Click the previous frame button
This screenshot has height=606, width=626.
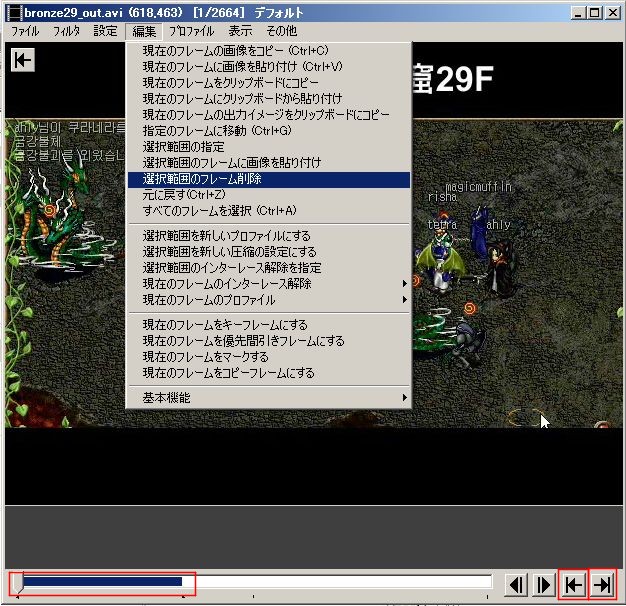[x=517, y=585]
